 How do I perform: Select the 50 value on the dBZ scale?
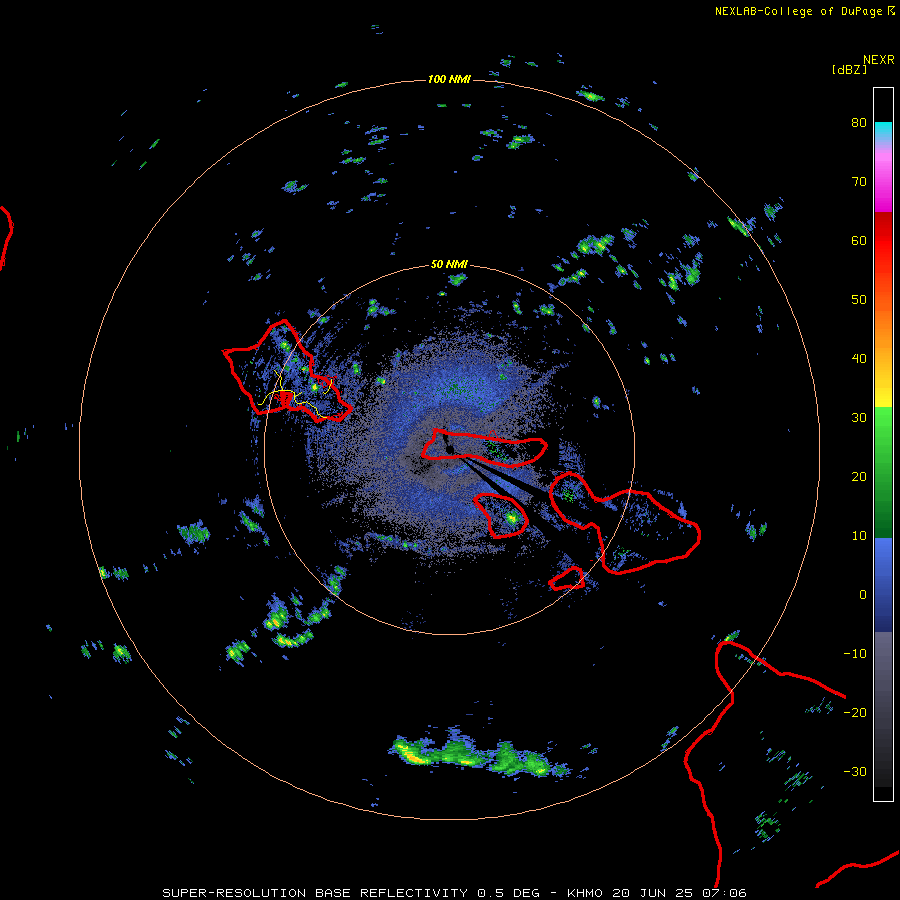[x=859, y=300]
